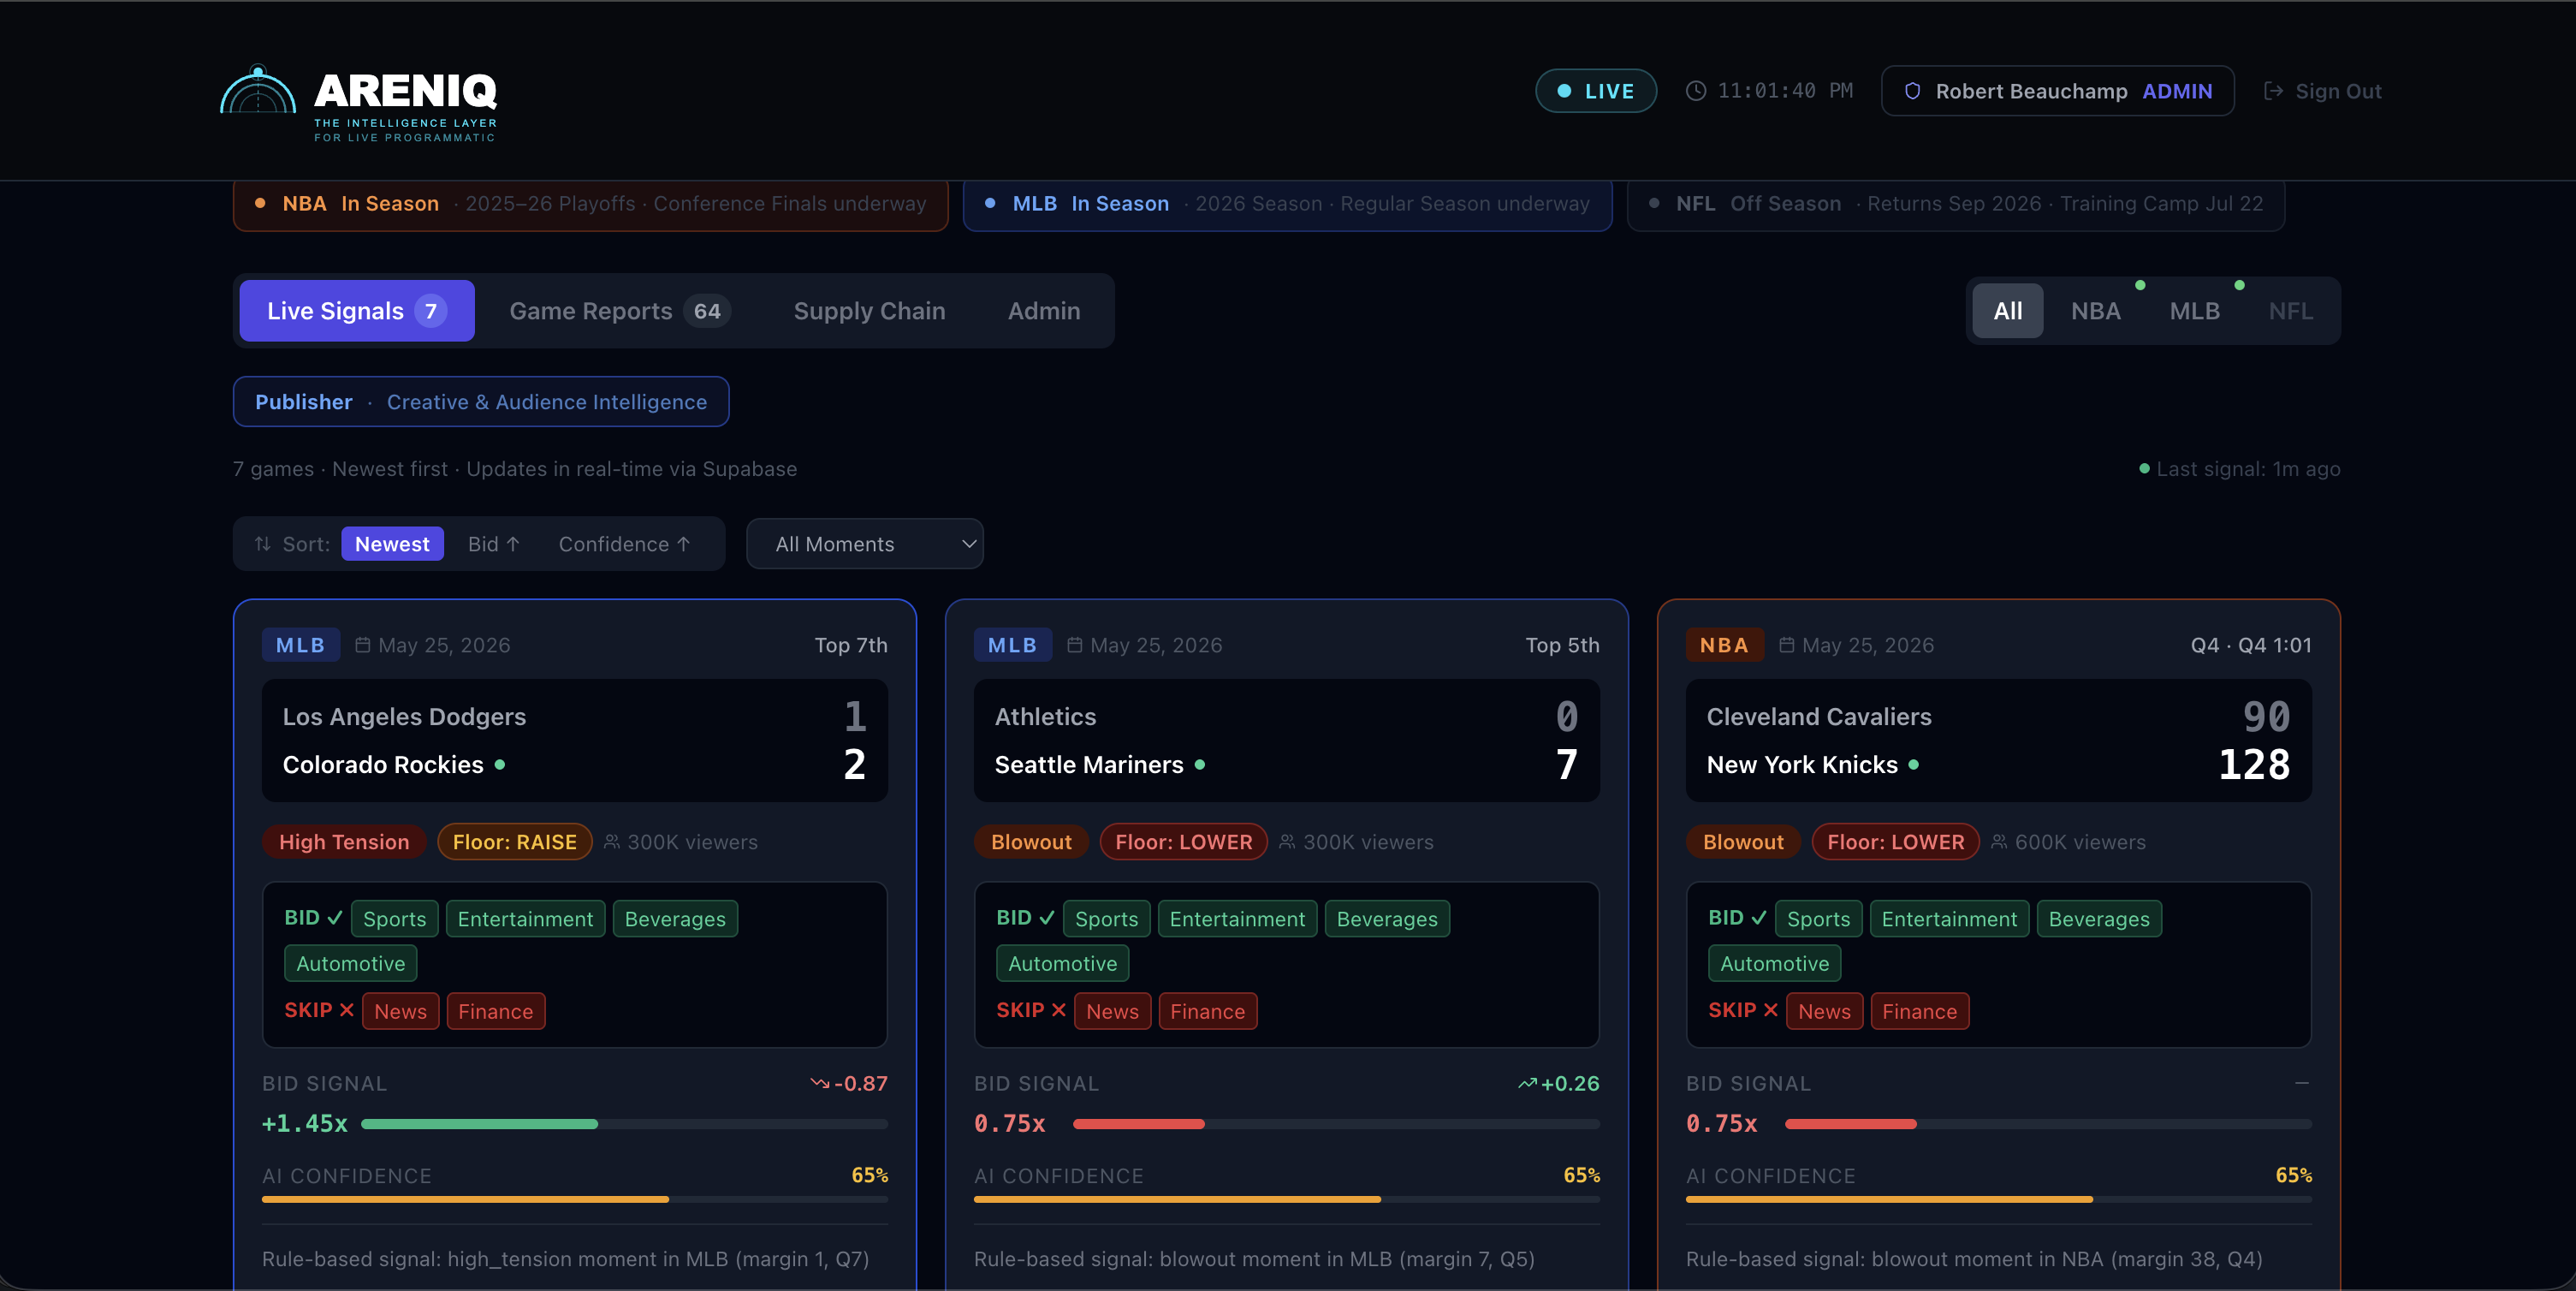Click the shield icon next to Robert Beauchamp

click(x=1912, y=91)
